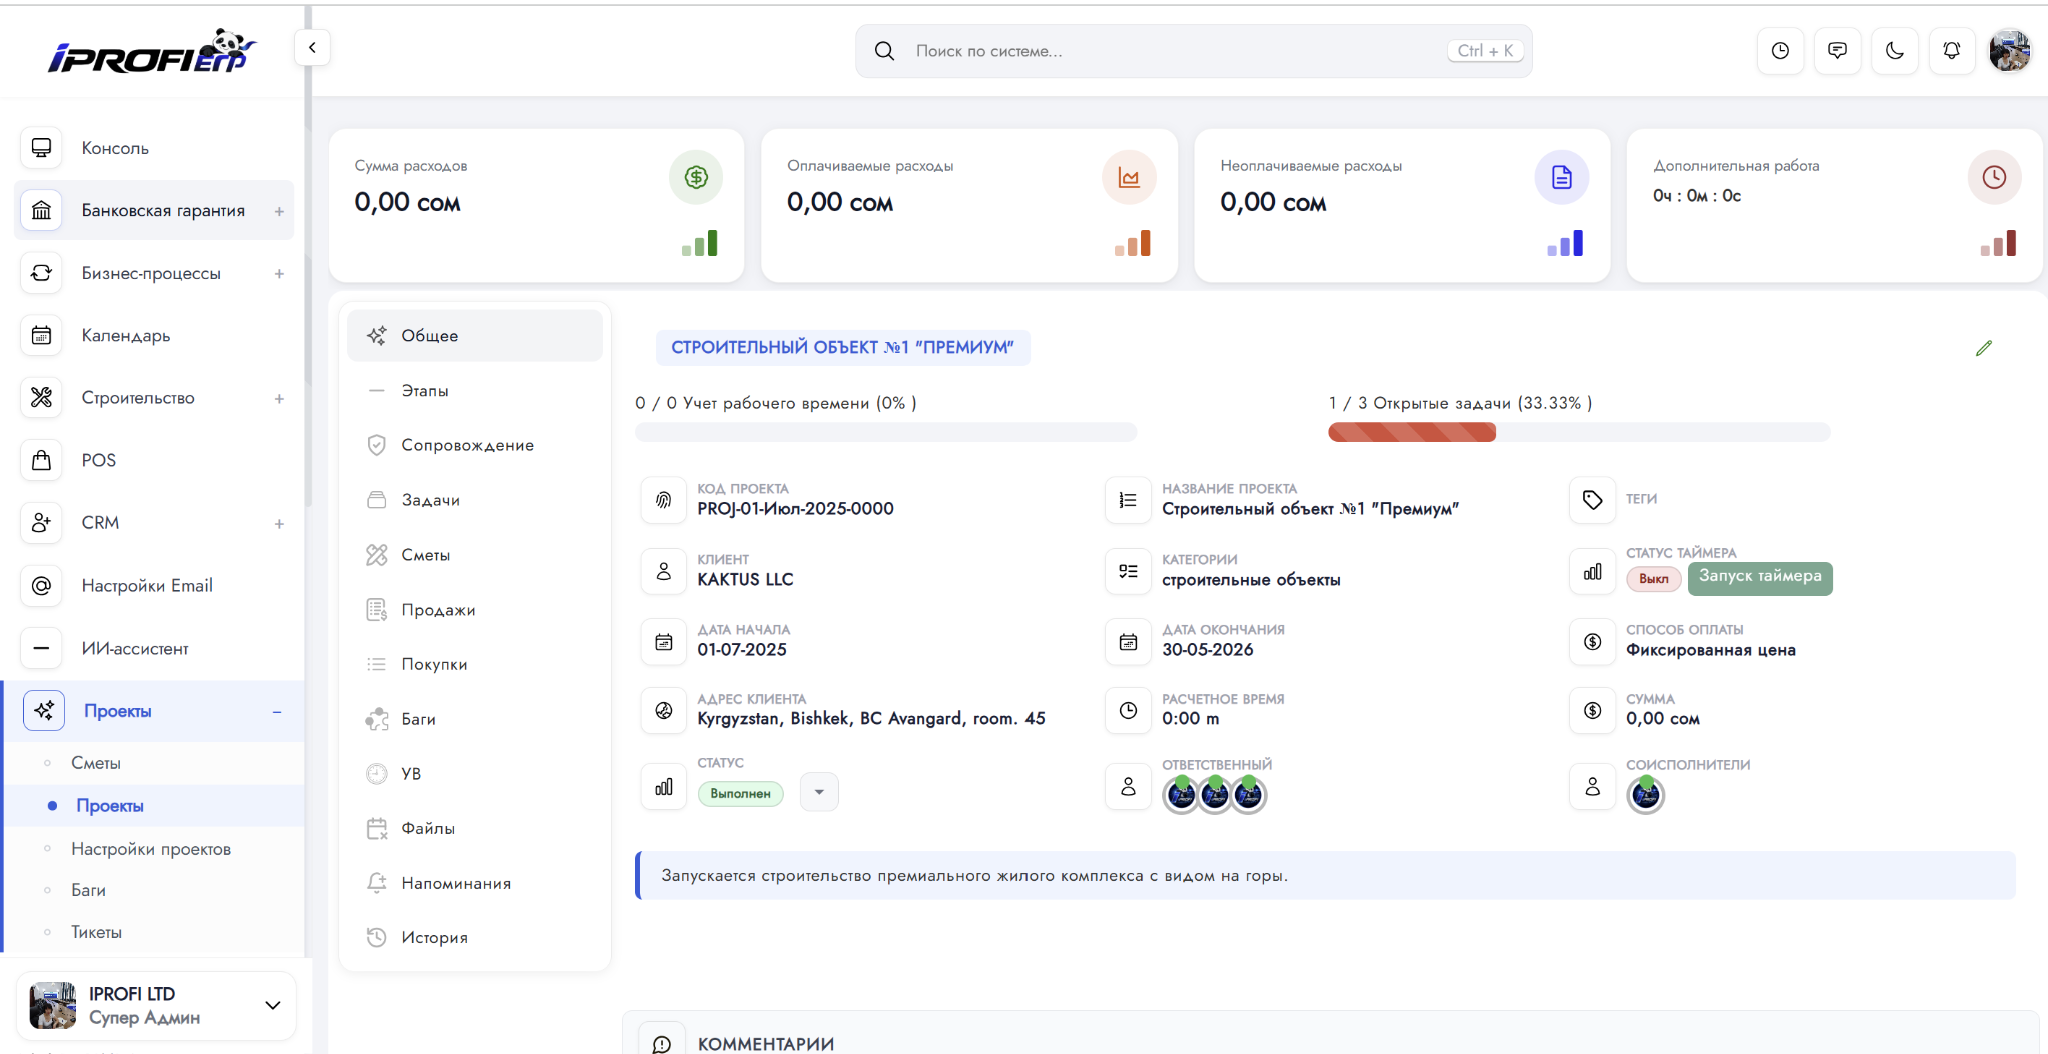Open Настройки проектов submenu item
The width and height of the screenshot is (2048, 1054).
point(151,849)
